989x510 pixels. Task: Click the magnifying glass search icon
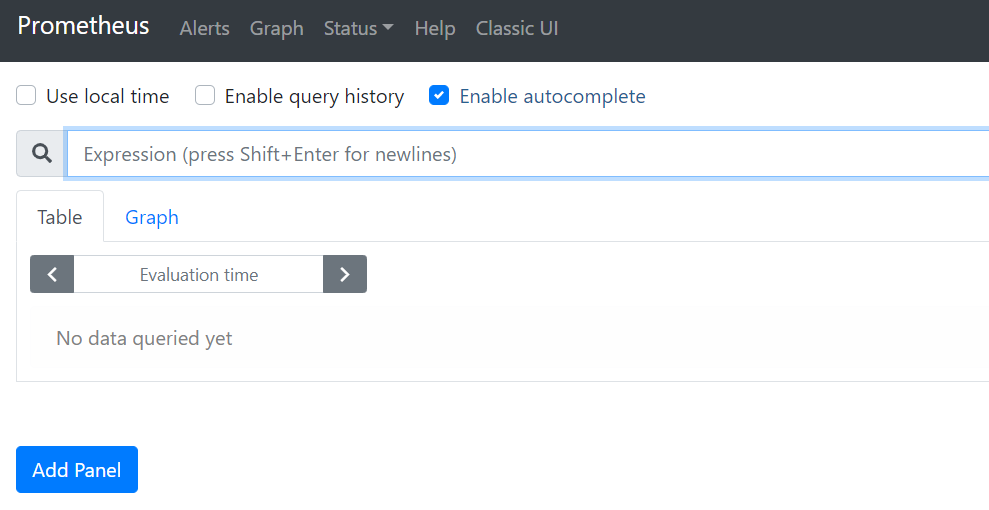[x=42, y=153]
